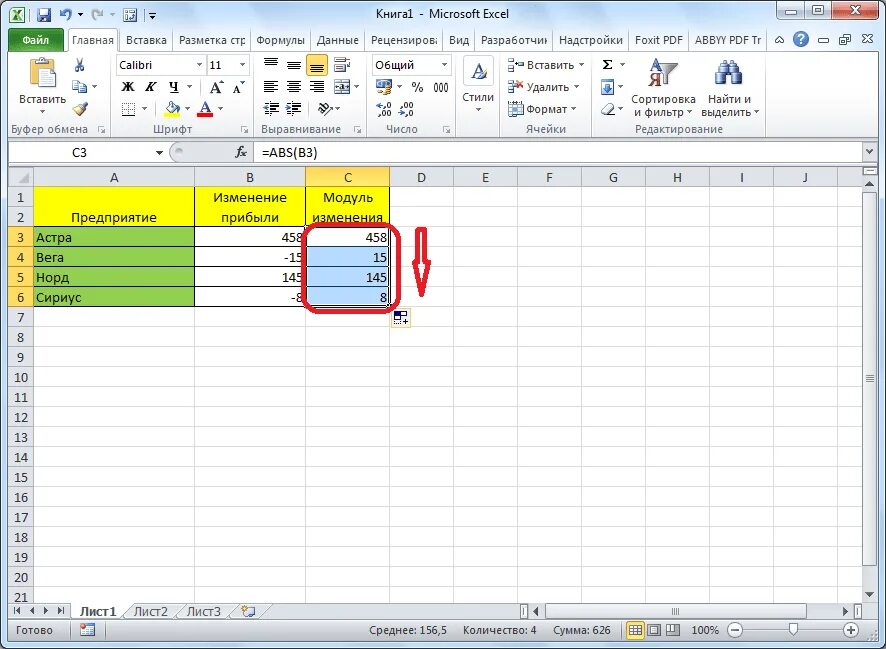
Task: Toggle bold formatting (Ж)
Action: coord(128,87)
